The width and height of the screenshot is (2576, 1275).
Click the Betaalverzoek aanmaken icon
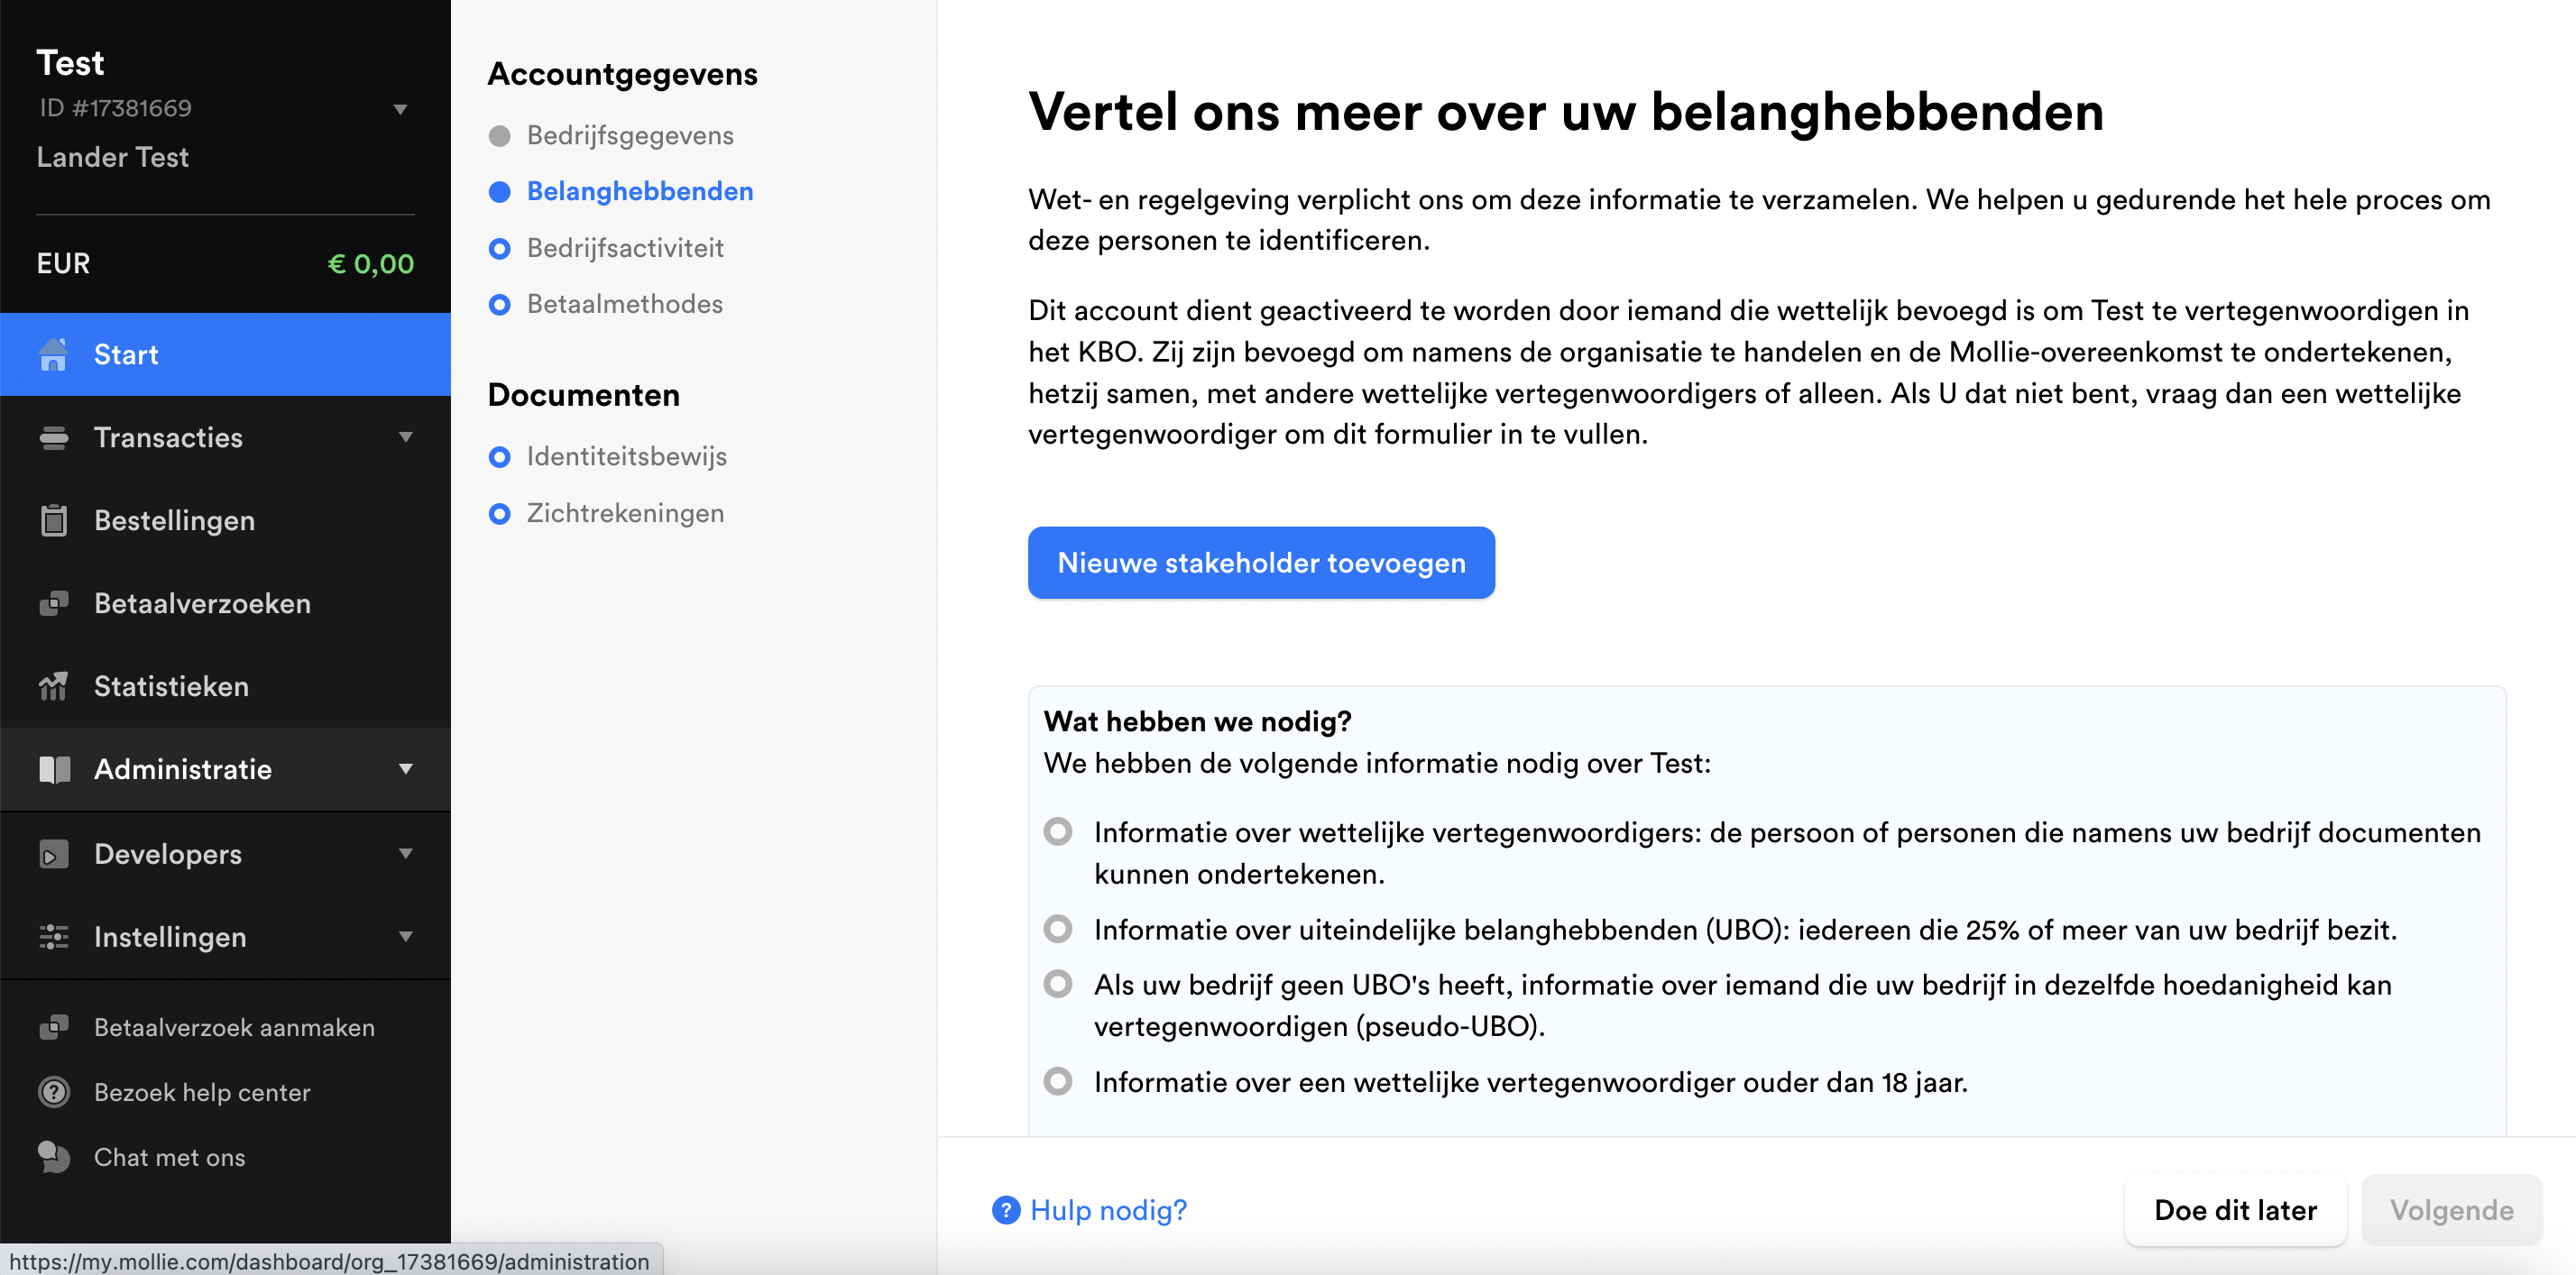[54, 1027]
